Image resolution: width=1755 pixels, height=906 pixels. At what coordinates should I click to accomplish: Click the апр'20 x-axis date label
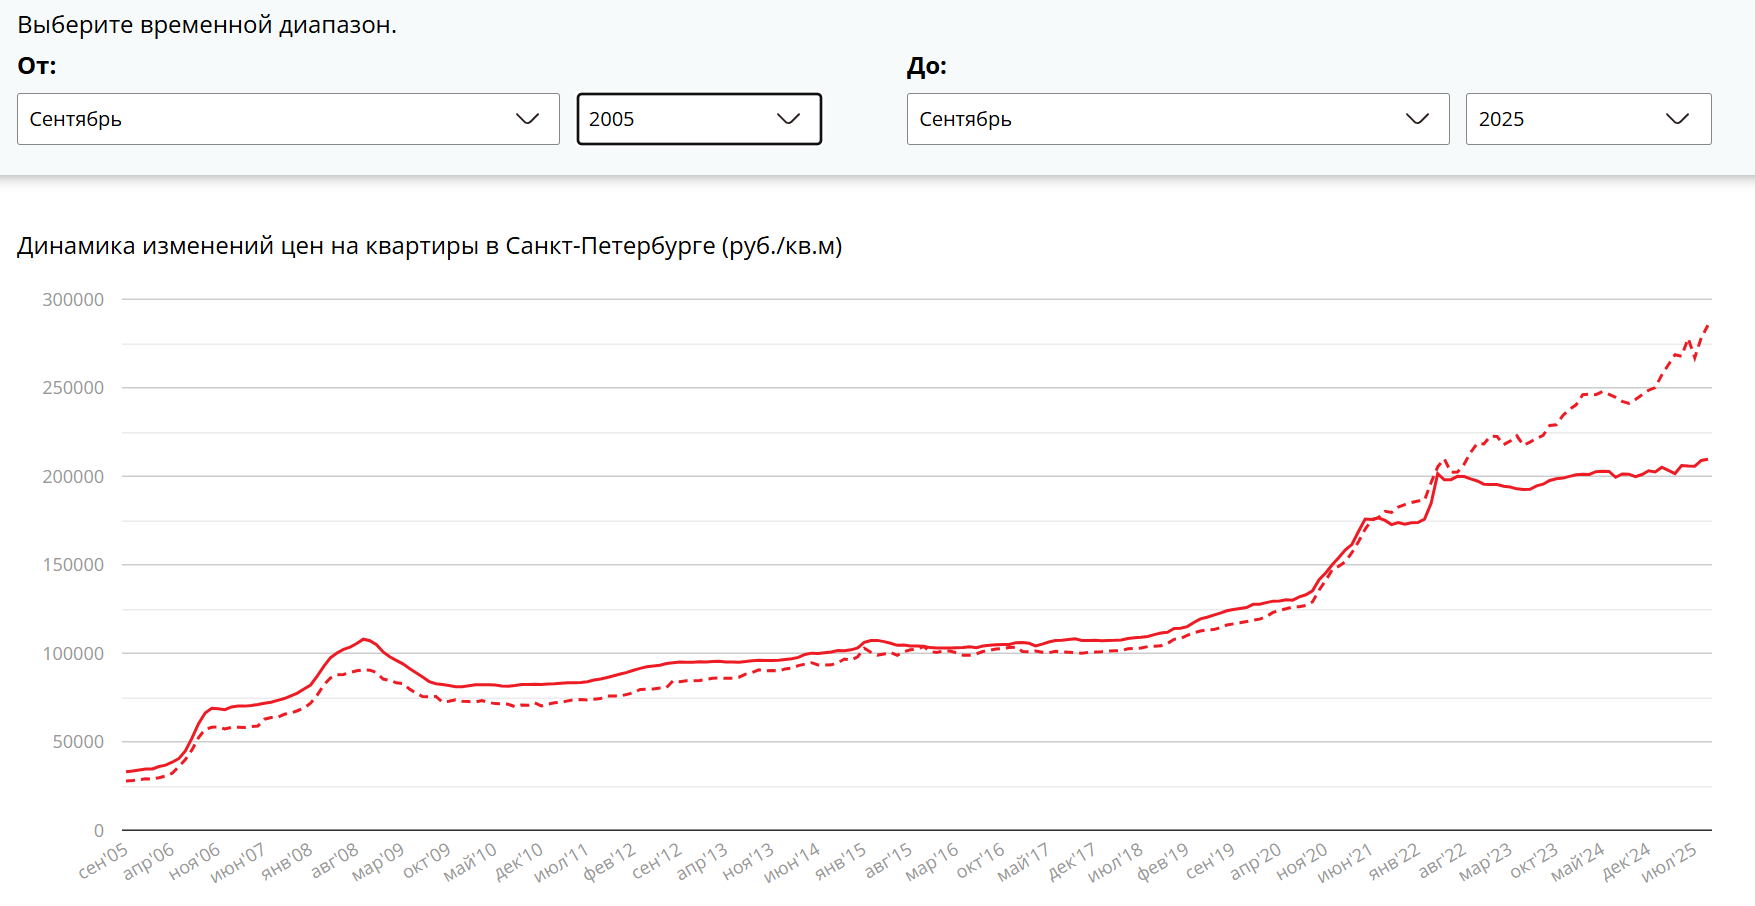pyautogui.click(x=1255, y=860)
